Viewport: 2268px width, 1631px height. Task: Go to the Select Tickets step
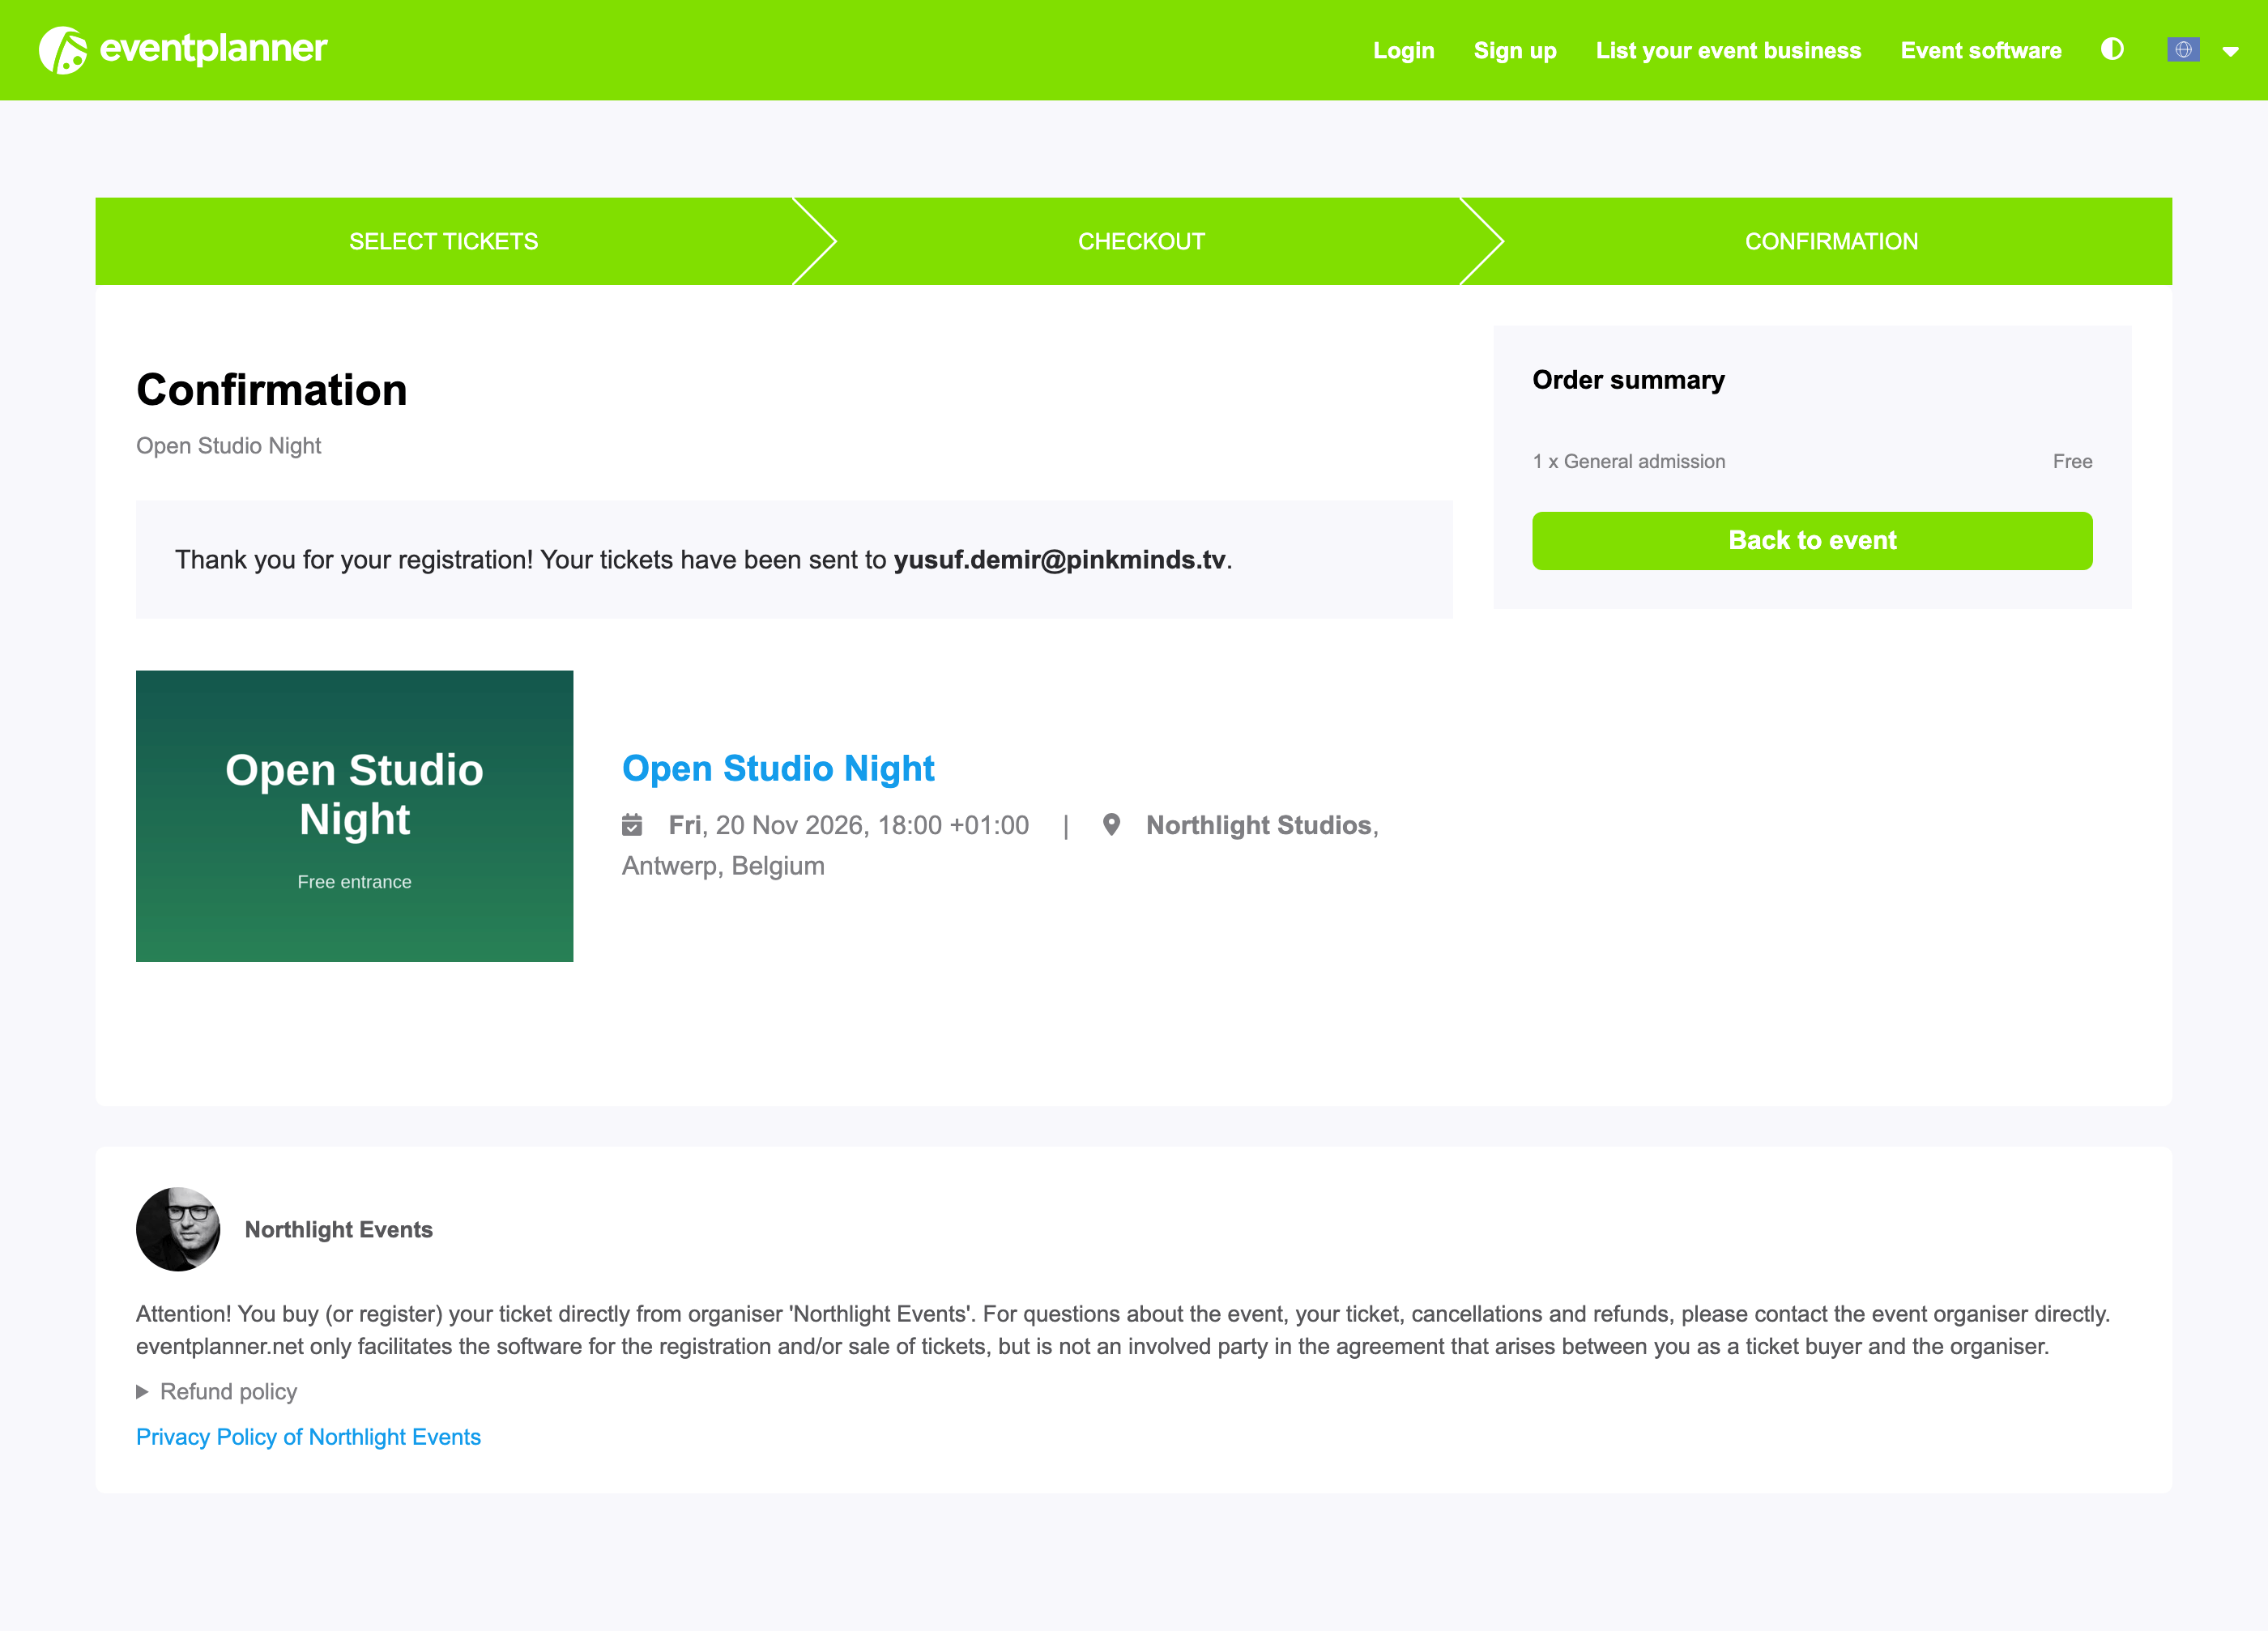[443, 241]
